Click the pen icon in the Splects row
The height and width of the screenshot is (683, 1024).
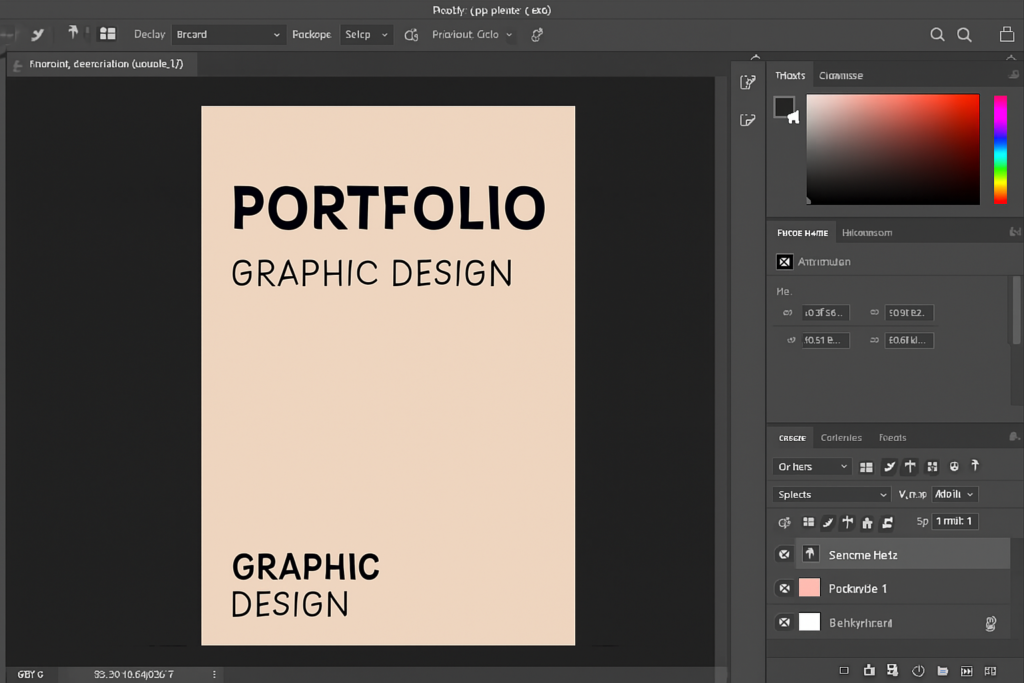pos(827,522)
